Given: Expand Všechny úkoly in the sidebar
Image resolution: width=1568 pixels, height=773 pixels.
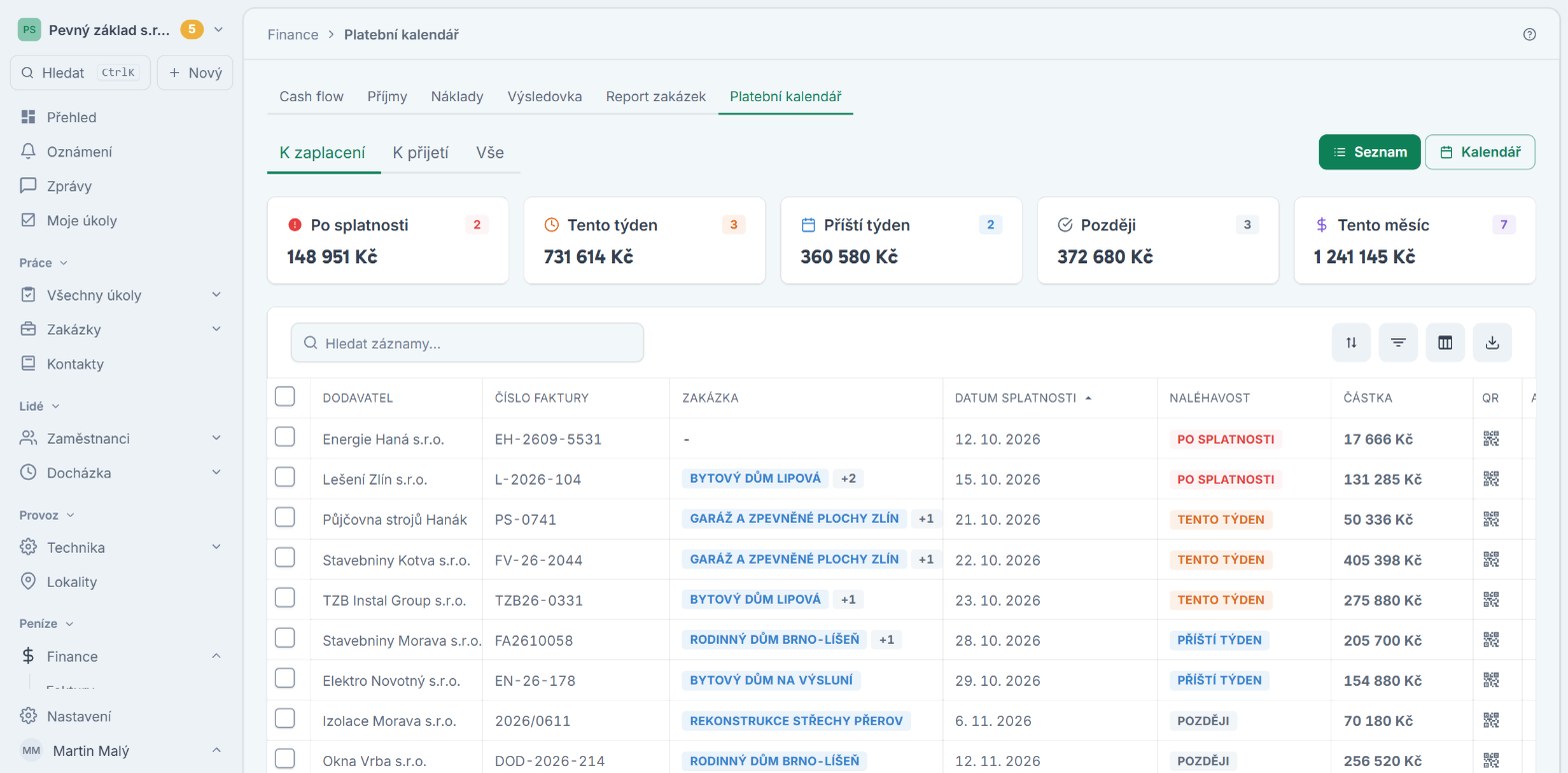Looking at the screenshot, I should (217, 295).
